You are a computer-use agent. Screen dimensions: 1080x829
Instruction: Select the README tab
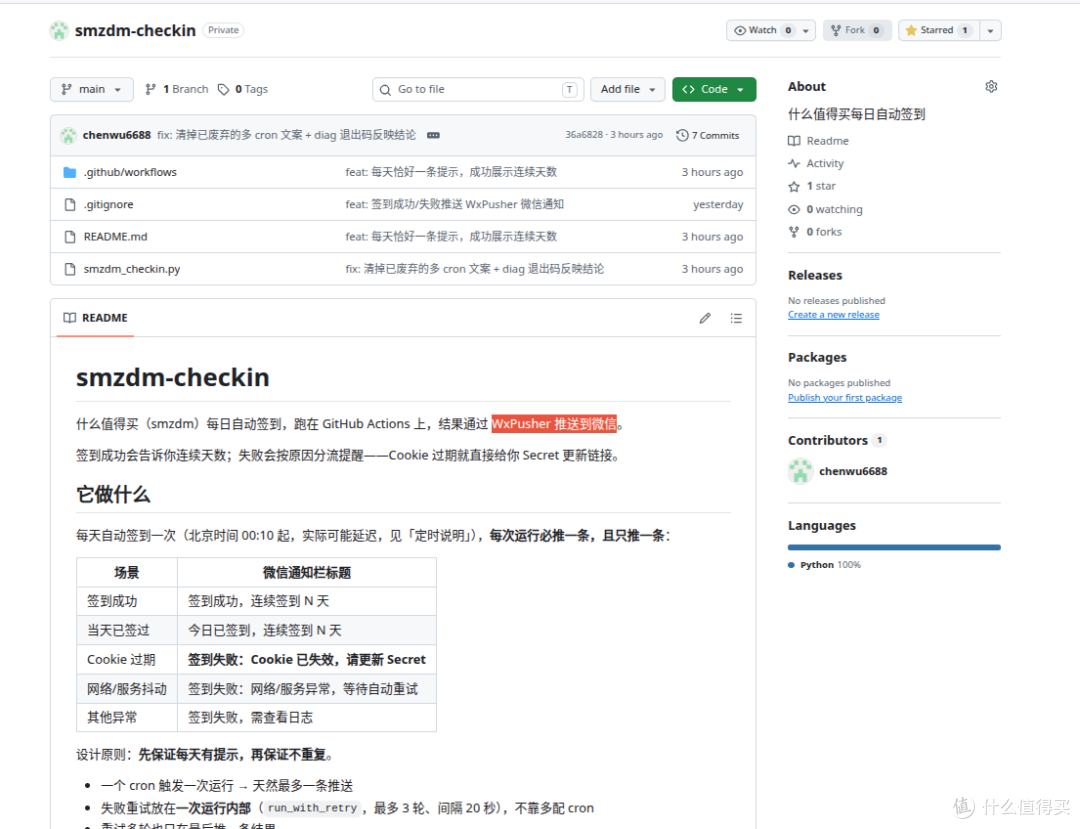tap(95, 318)
